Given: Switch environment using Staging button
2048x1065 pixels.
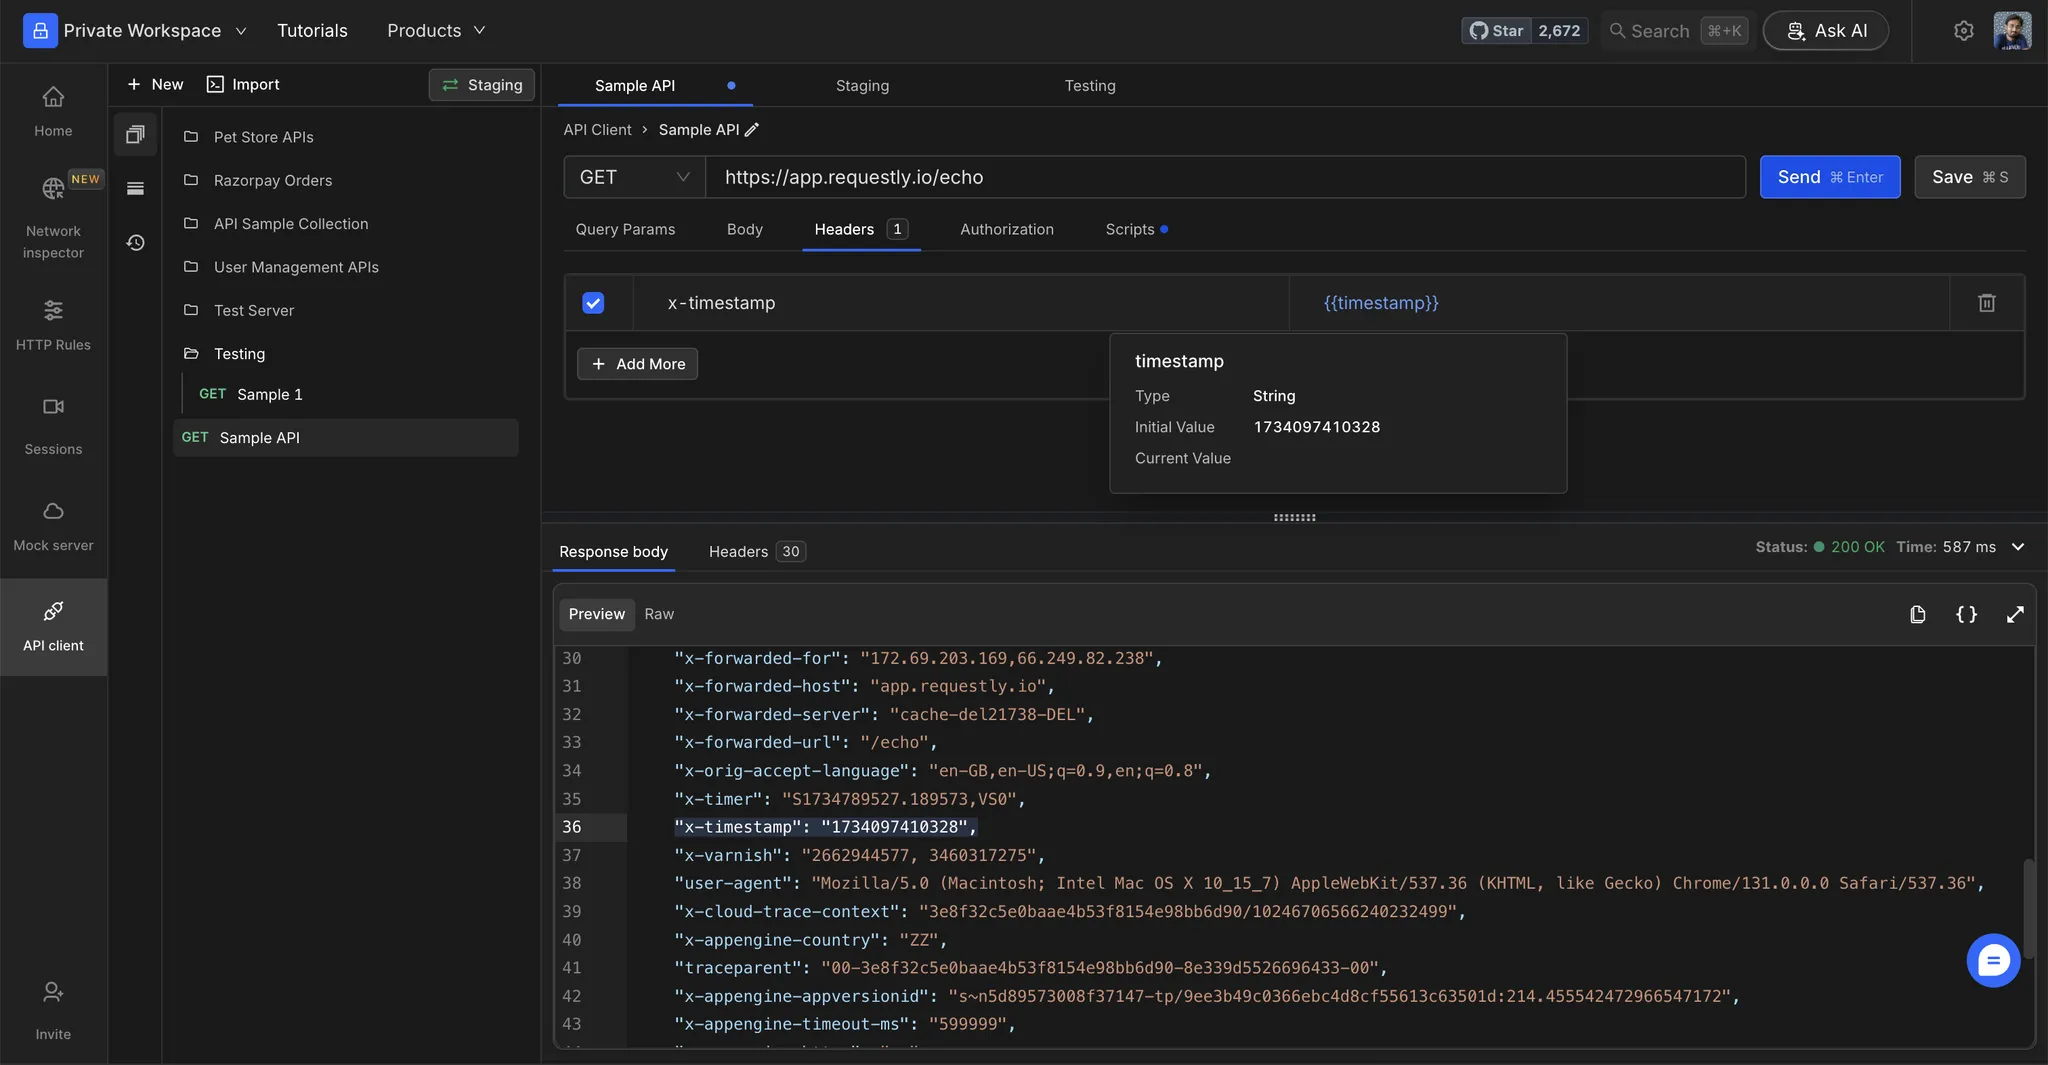Looking at the screenshot, I should coord(482,85).
